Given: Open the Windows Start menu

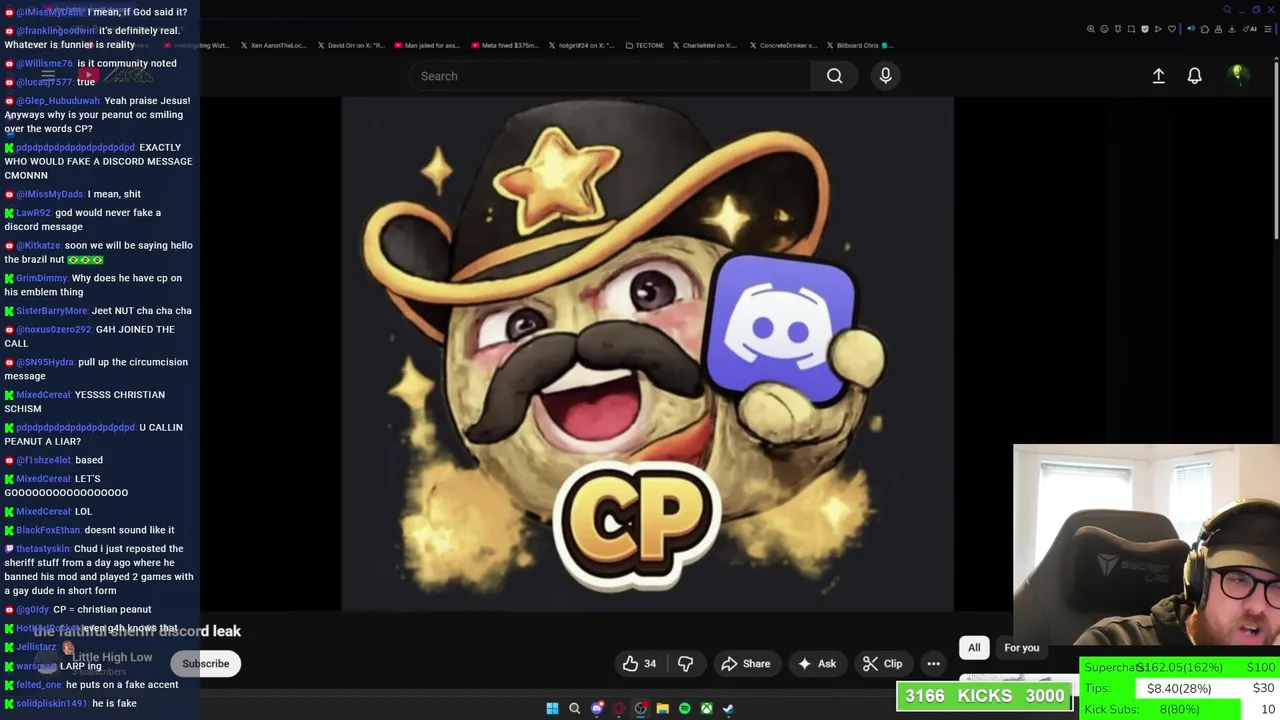Looking at the screenshot, I should click(x=552, y=709).
